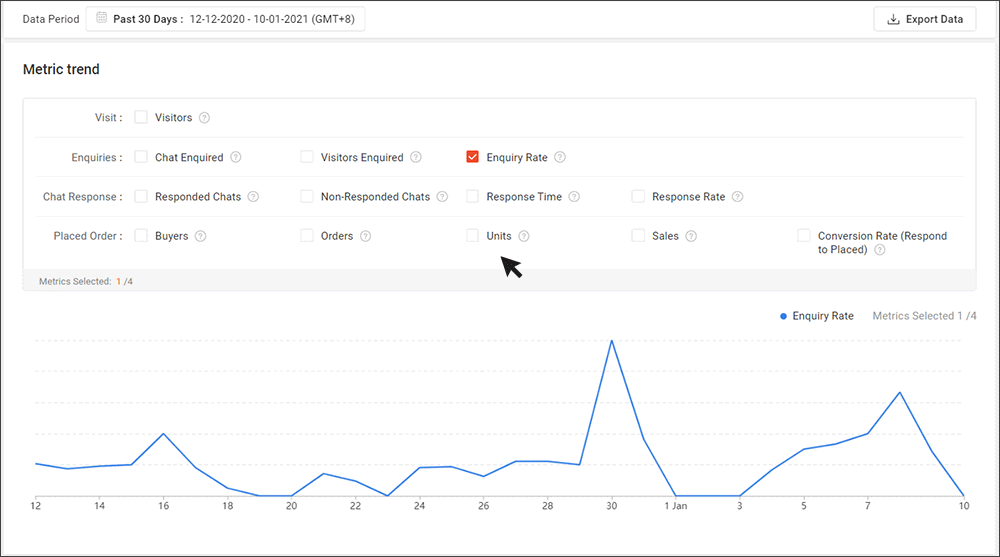The image size is (1000, 557).
Task: Enable the Responded Chats checkbox
Action: (141, 196)
